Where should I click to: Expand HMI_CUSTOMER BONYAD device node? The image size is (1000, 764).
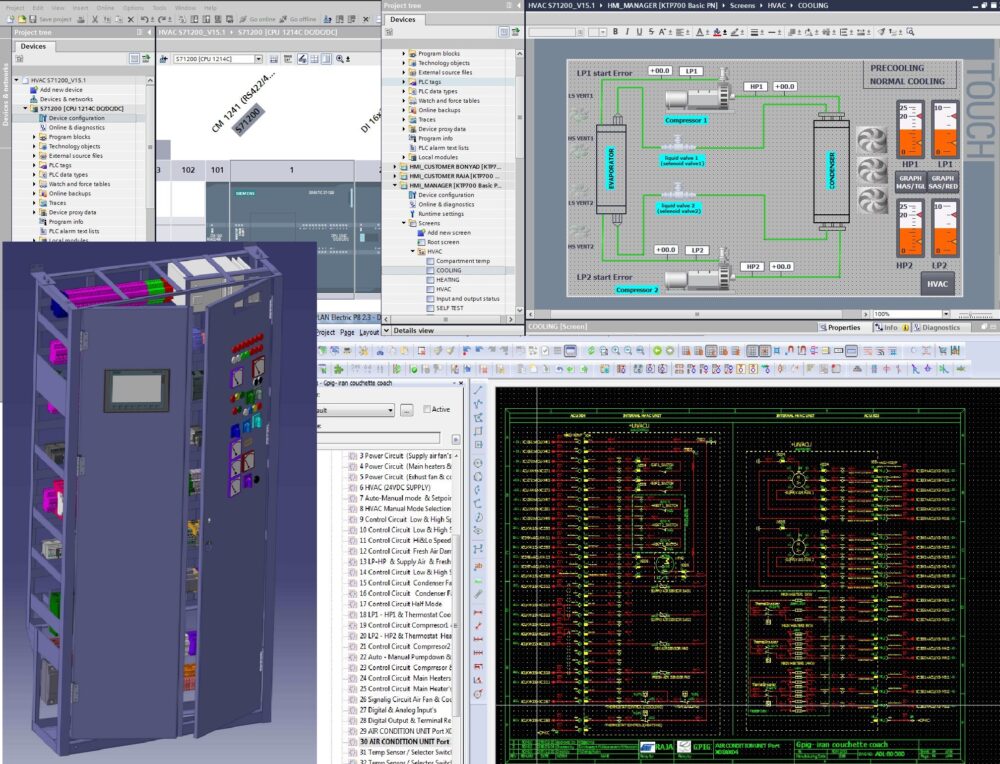[x=394, y=166]
